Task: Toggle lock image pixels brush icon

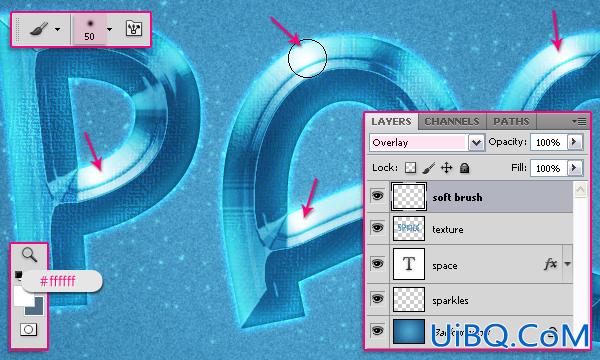Action: tap(429, 168)
